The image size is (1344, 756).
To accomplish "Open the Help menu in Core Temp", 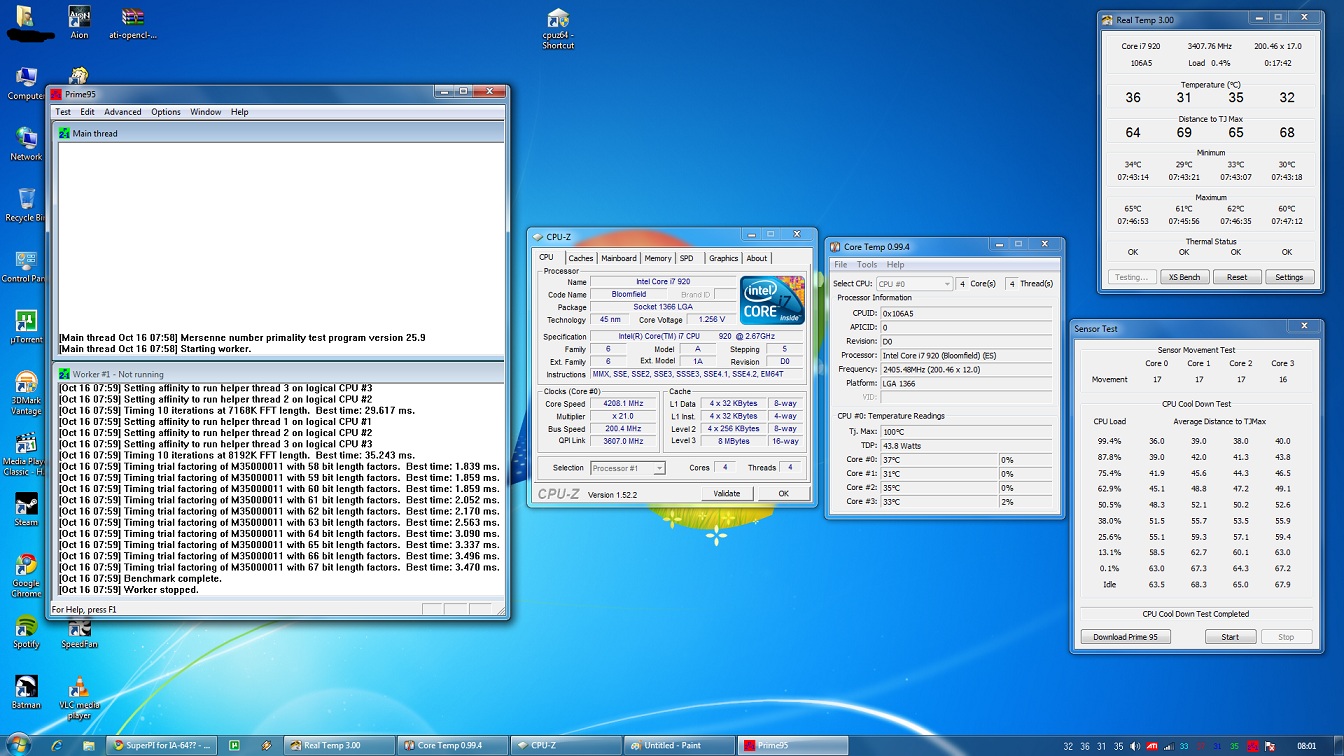I will tap(896, 265).
